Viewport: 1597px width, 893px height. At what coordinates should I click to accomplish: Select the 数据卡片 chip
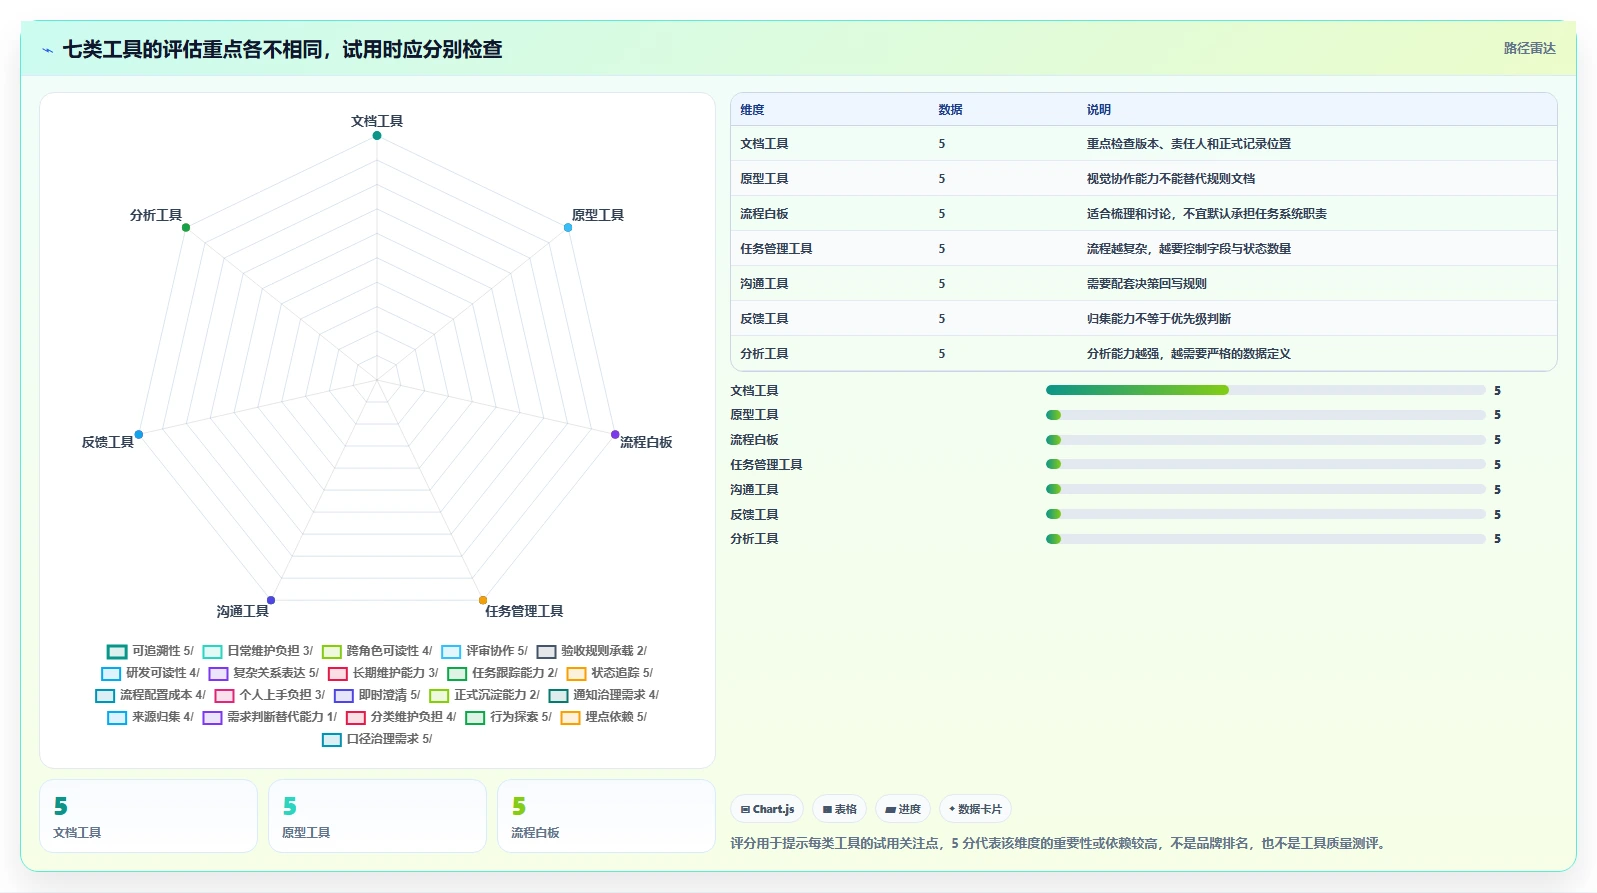pos(975,809)
